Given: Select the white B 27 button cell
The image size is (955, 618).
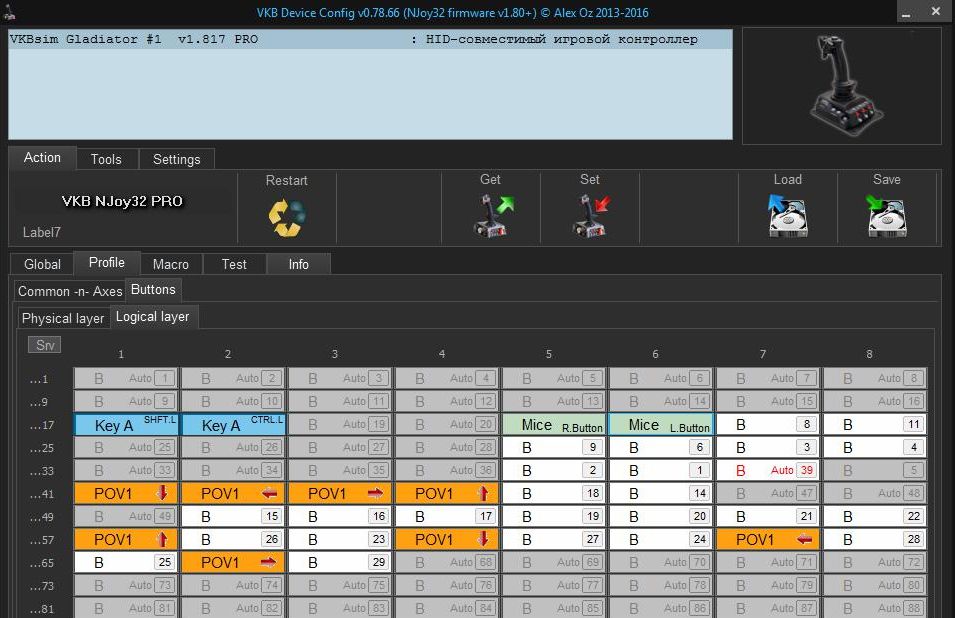Looking at the screenshot, I should [554, 539].
